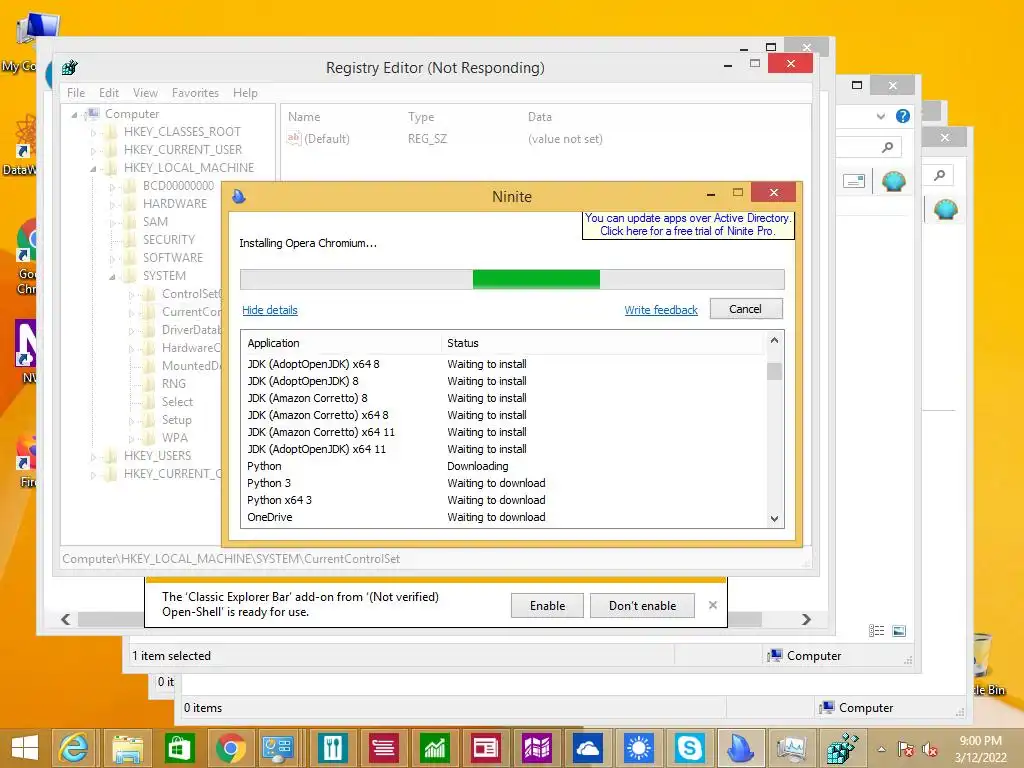Open Google Chrome from taskbar
Viewport: 1024px width, 768px height.
[230, 748]
